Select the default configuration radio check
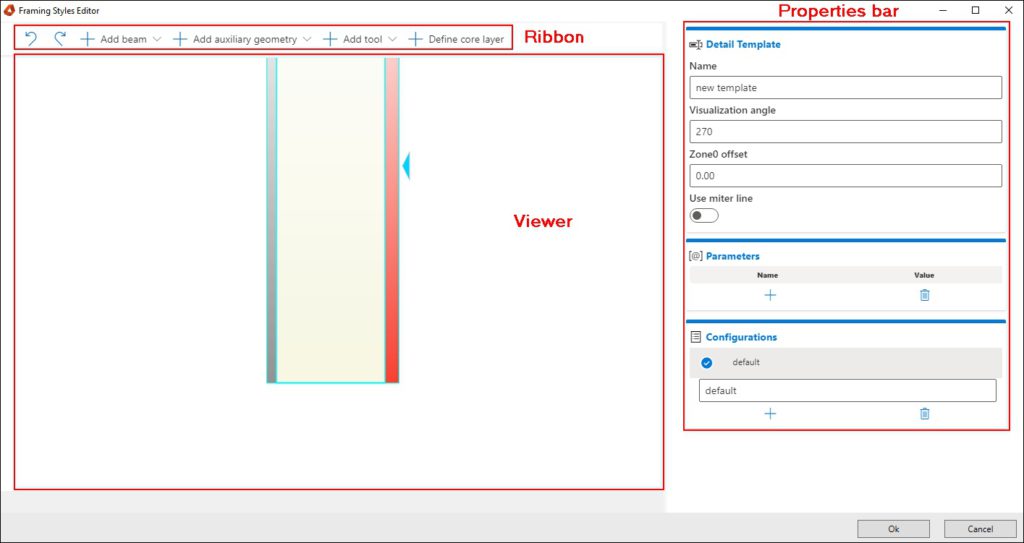Image resolution: width=1024 pixels, height=543 pixels. coord(707,363)
